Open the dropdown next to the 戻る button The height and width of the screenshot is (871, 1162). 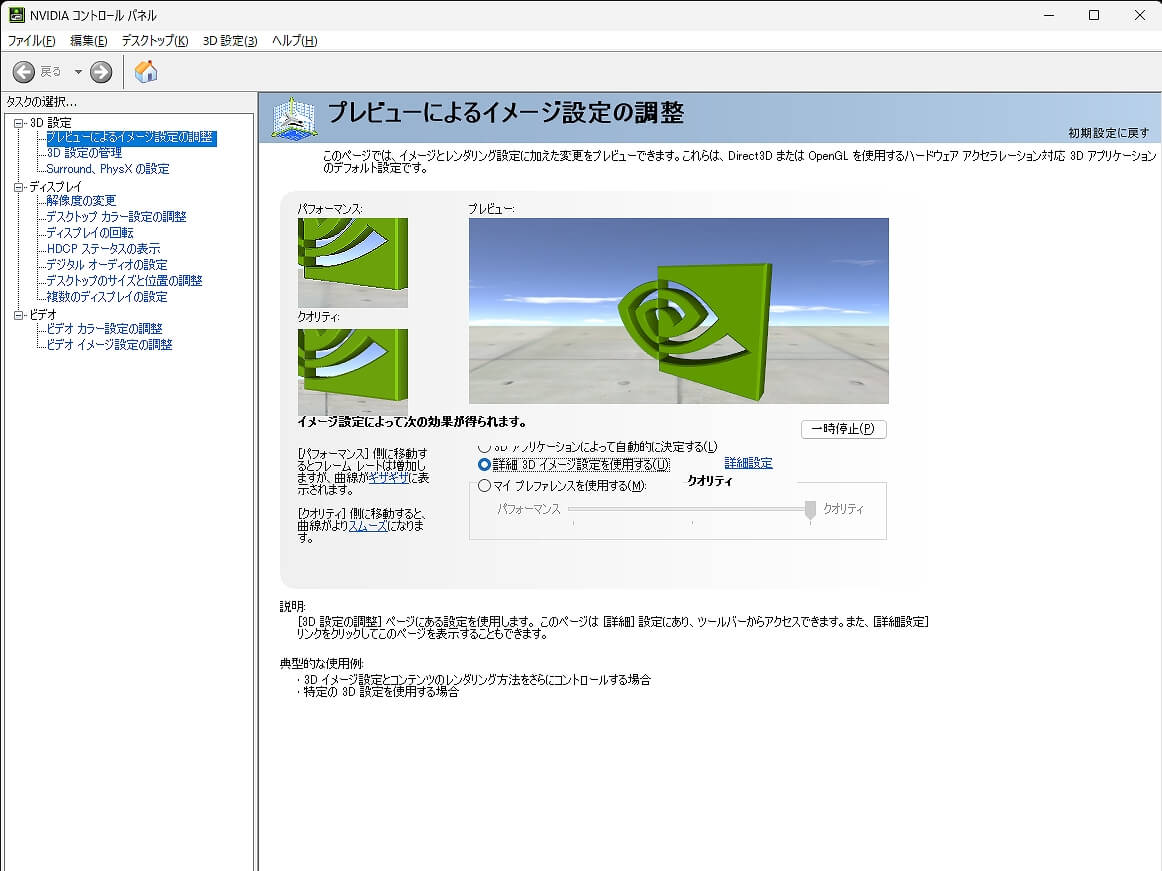click(77, 71)
